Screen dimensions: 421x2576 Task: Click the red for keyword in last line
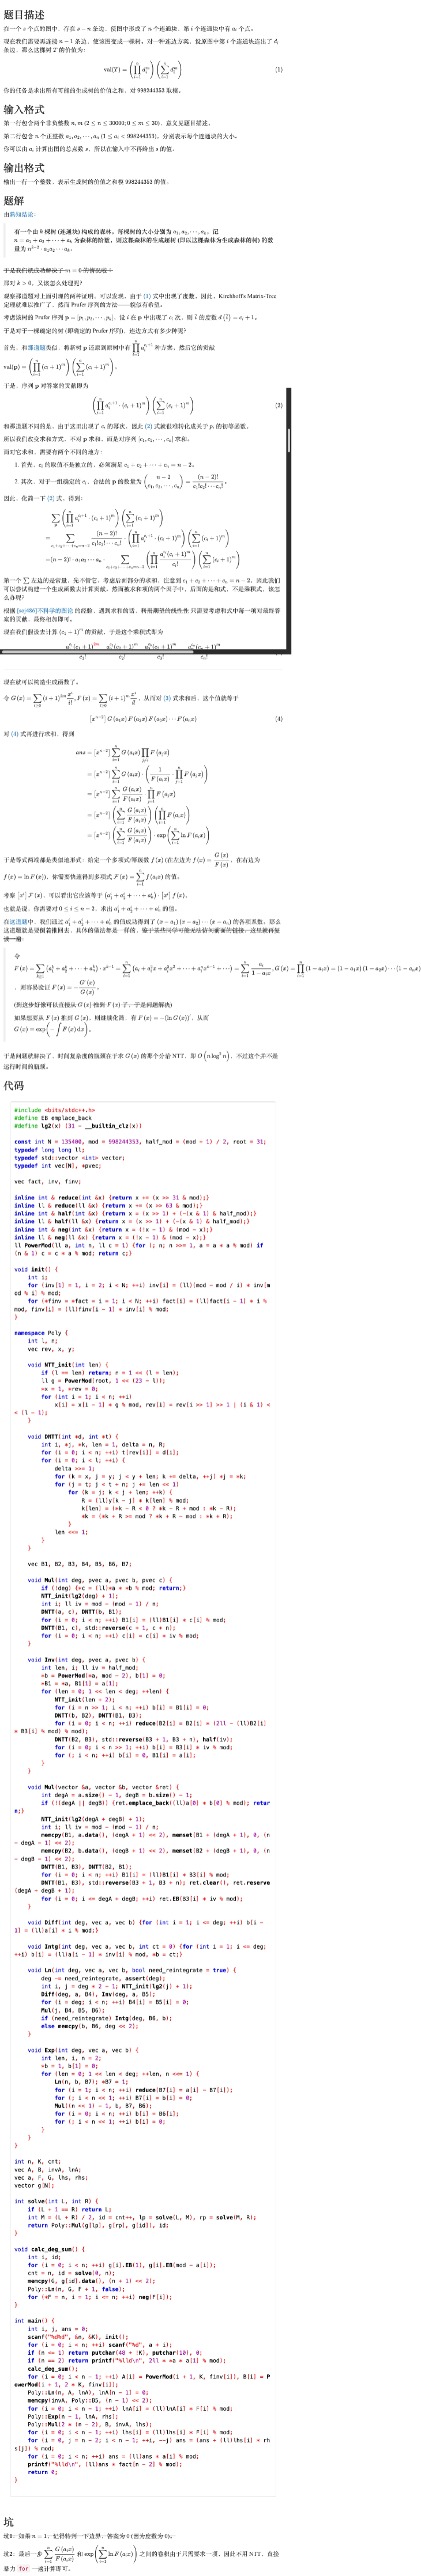[24, 2568]
